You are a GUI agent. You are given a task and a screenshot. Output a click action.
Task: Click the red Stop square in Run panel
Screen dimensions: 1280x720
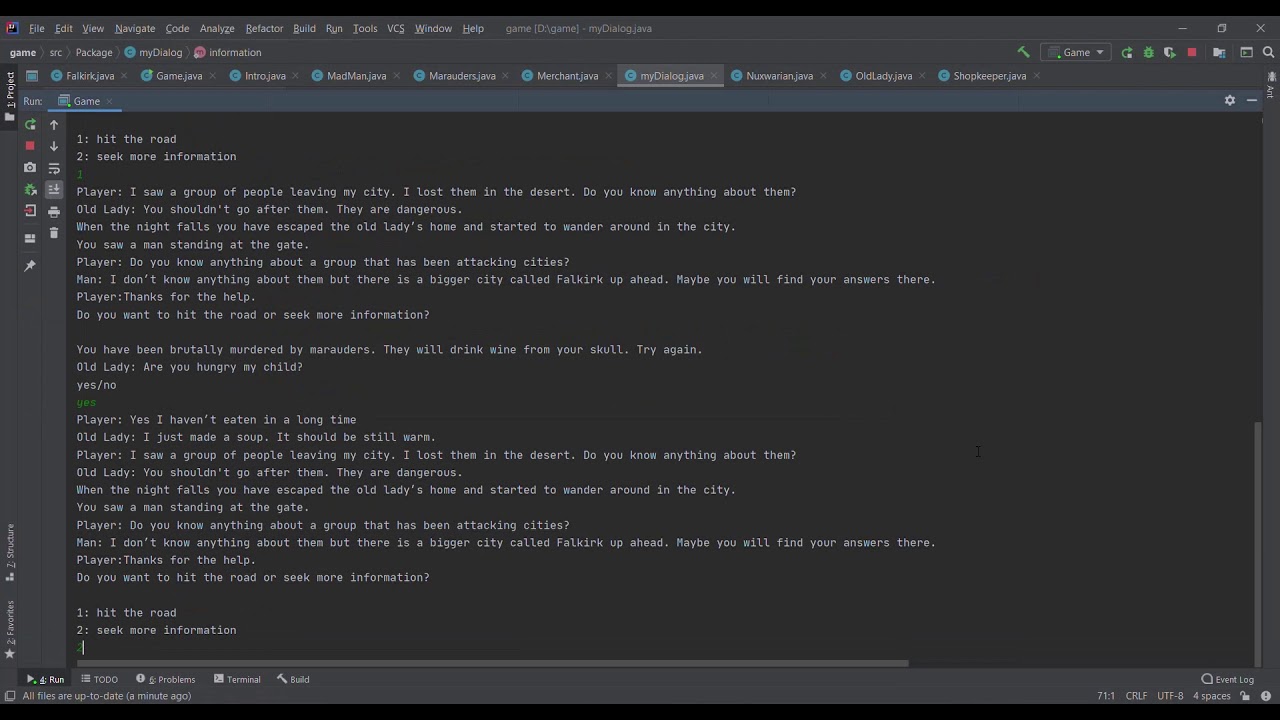point(30,146)
